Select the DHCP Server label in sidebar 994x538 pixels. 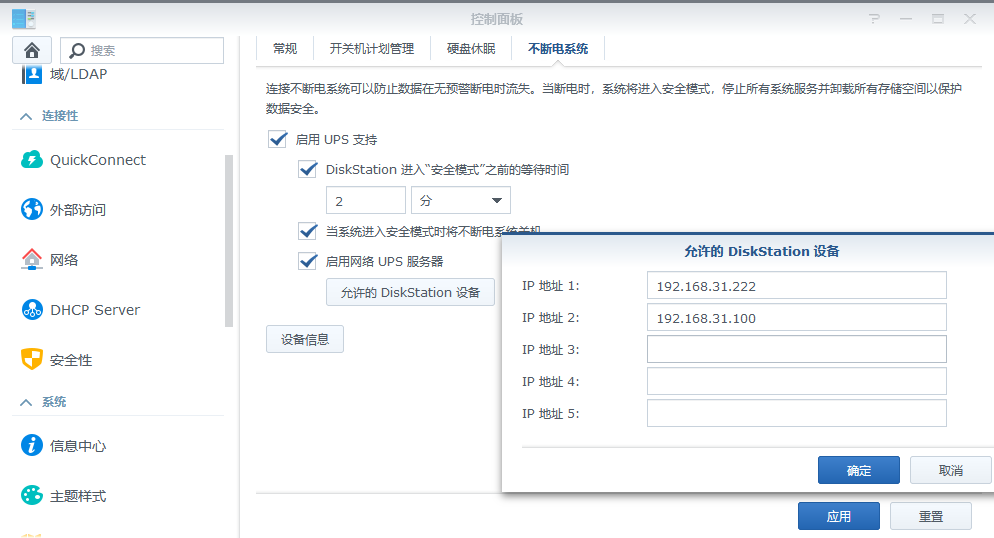95,310
